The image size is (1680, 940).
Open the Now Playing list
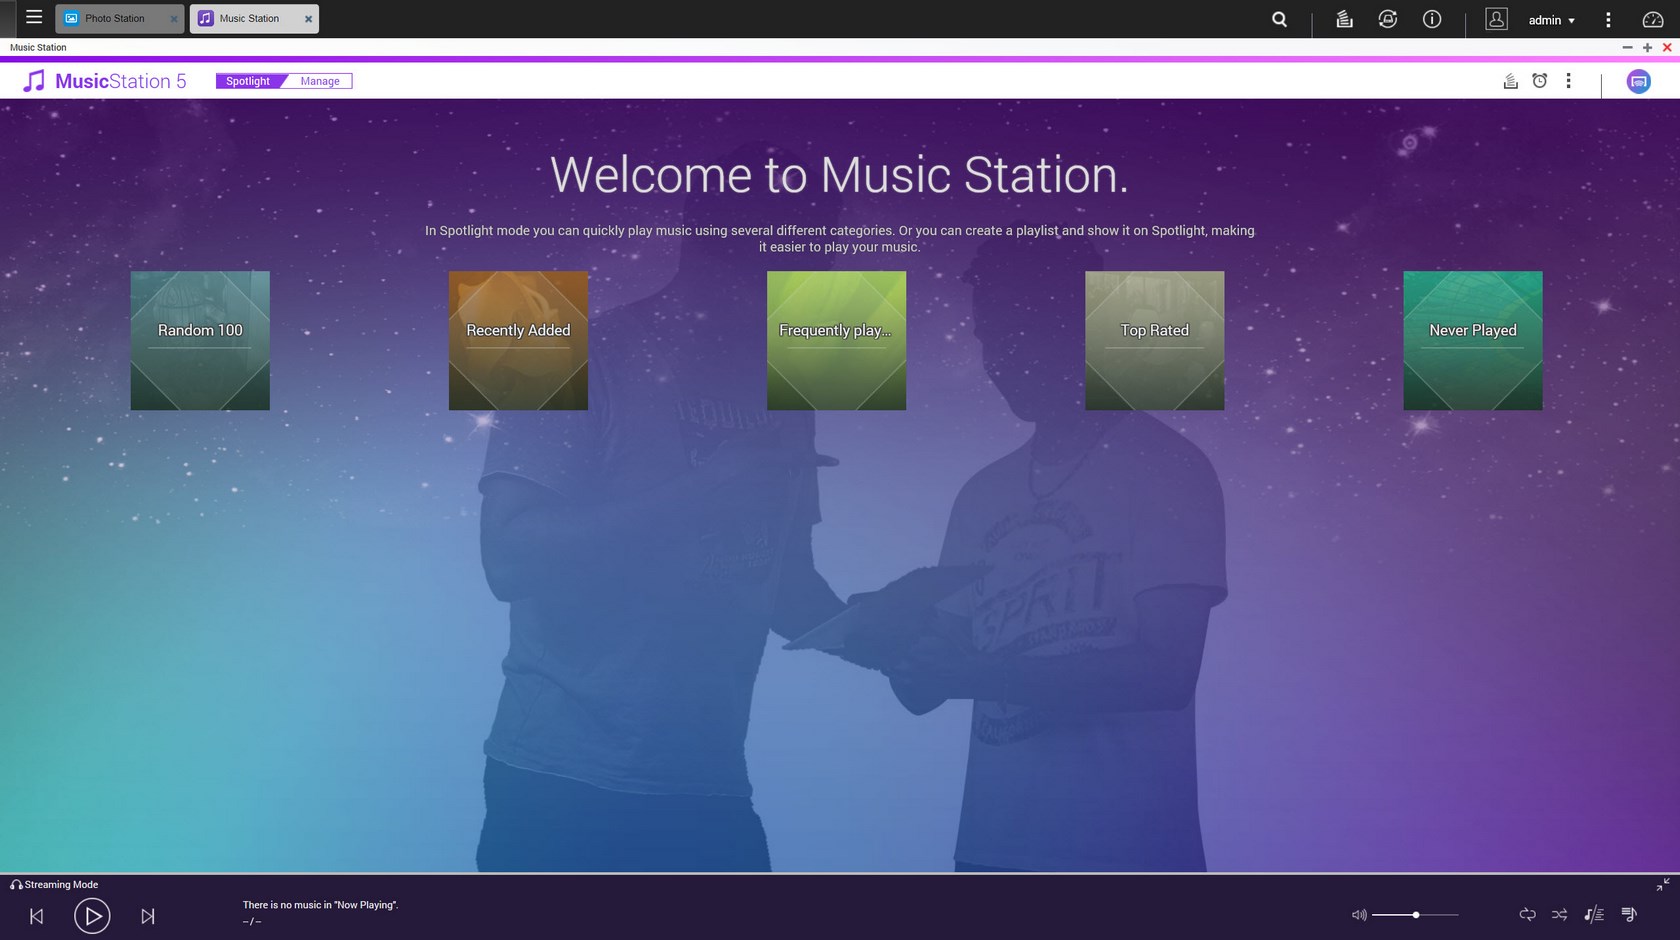[1629, 914]
